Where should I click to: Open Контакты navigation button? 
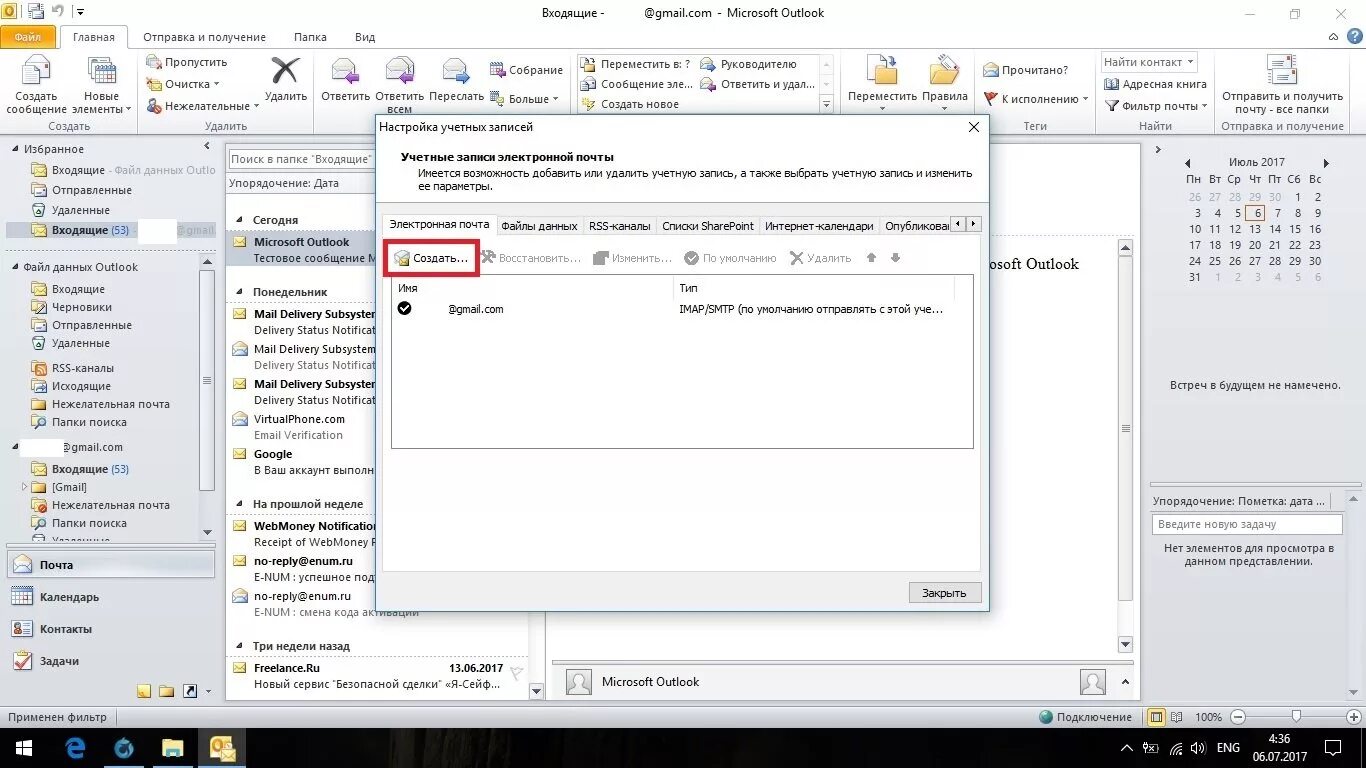(110, 629)
